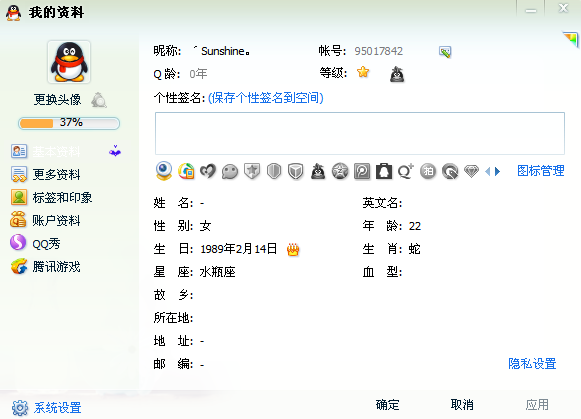
Task: Click the 确定 button
Action: [x=387, y=405]
